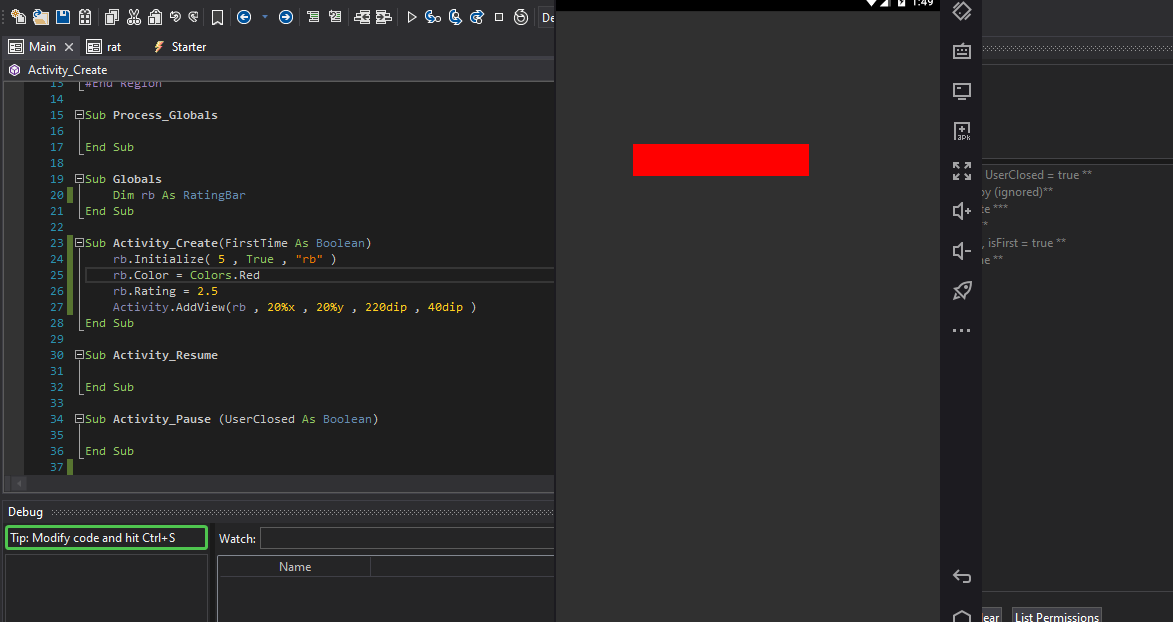Navigate forward with the blue right arrow

[286, 17]
